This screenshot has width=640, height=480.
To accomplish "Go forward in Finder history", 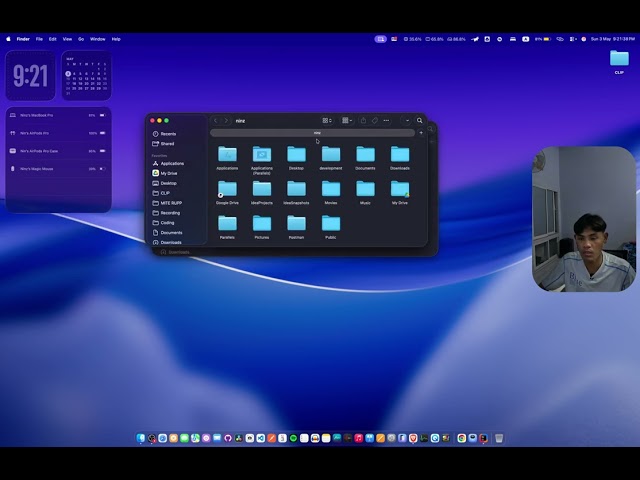I will [x=226, y=120].
